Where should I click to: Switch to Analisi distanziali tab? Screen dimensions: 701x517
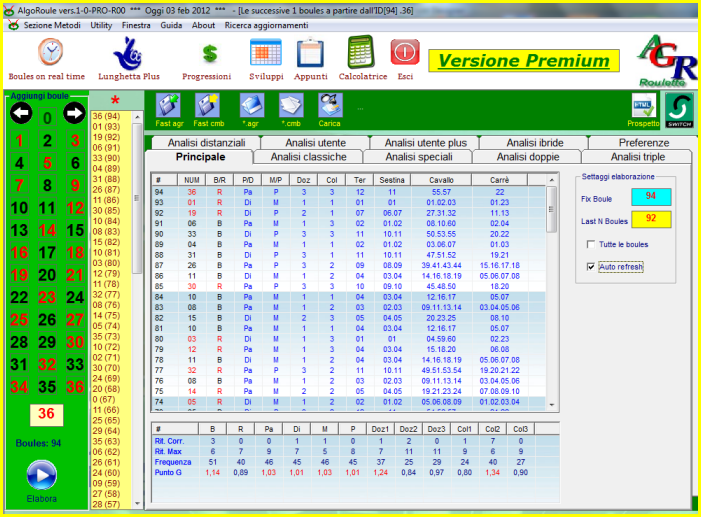pos(206,143)
